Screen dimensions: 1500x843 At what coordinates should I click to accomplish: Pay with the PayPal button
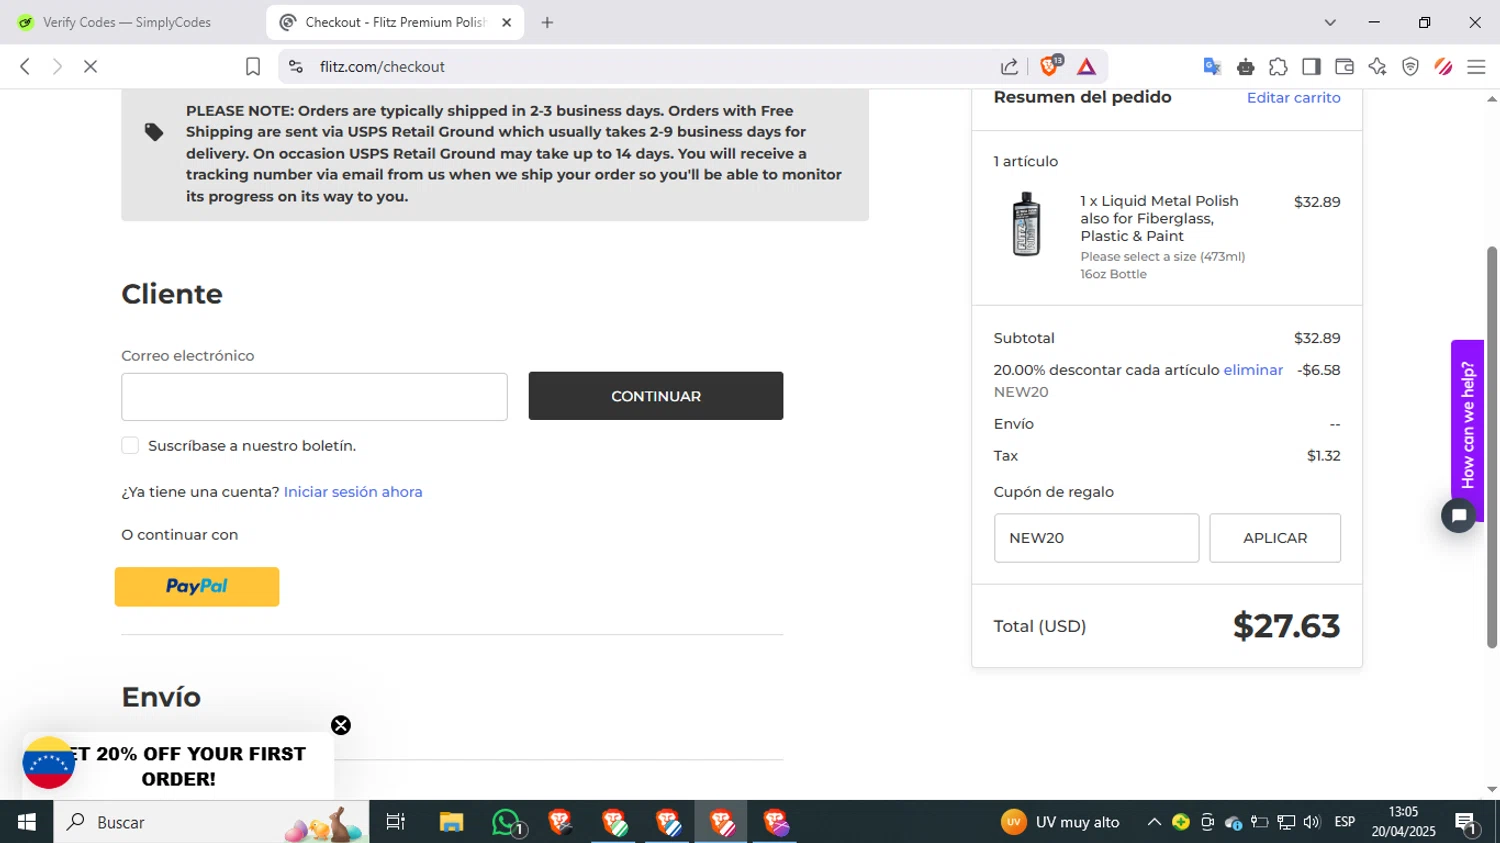coord(197,587)
